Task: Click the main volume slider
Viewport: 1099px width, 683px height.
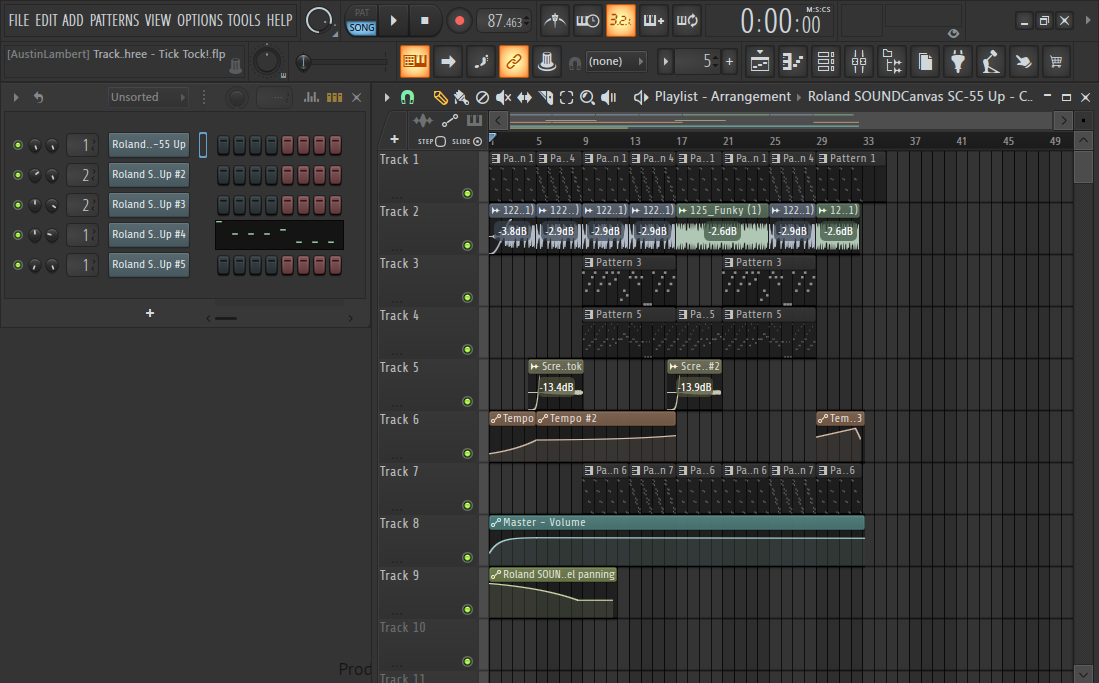Action: (x=341, y=62)
